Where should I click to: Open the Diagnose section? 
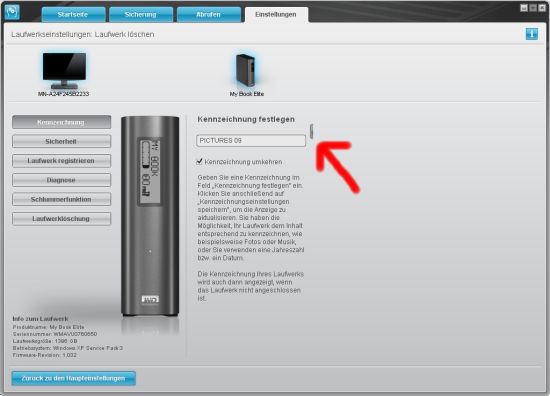[61, 180]
